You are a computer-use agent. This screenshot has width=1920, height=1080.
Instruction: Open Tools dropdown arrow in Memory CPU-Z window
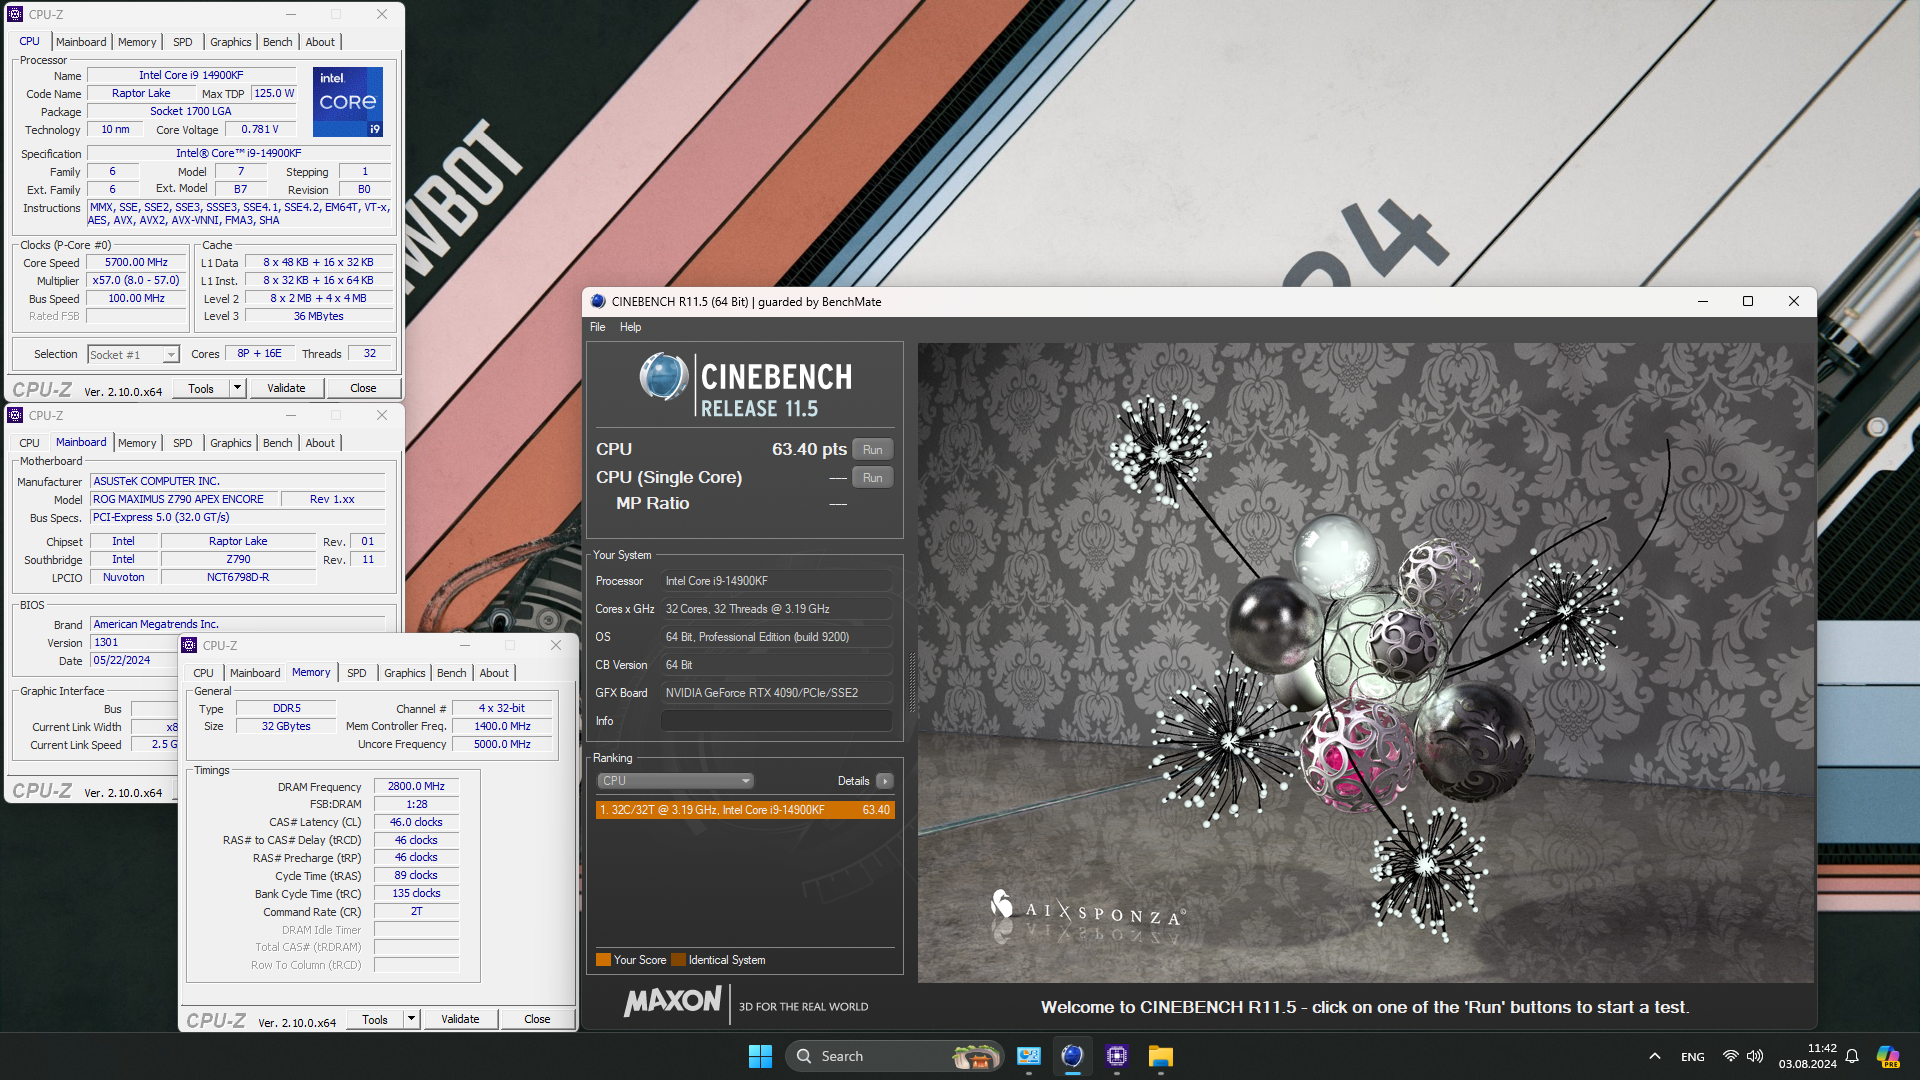point(411,1019)
